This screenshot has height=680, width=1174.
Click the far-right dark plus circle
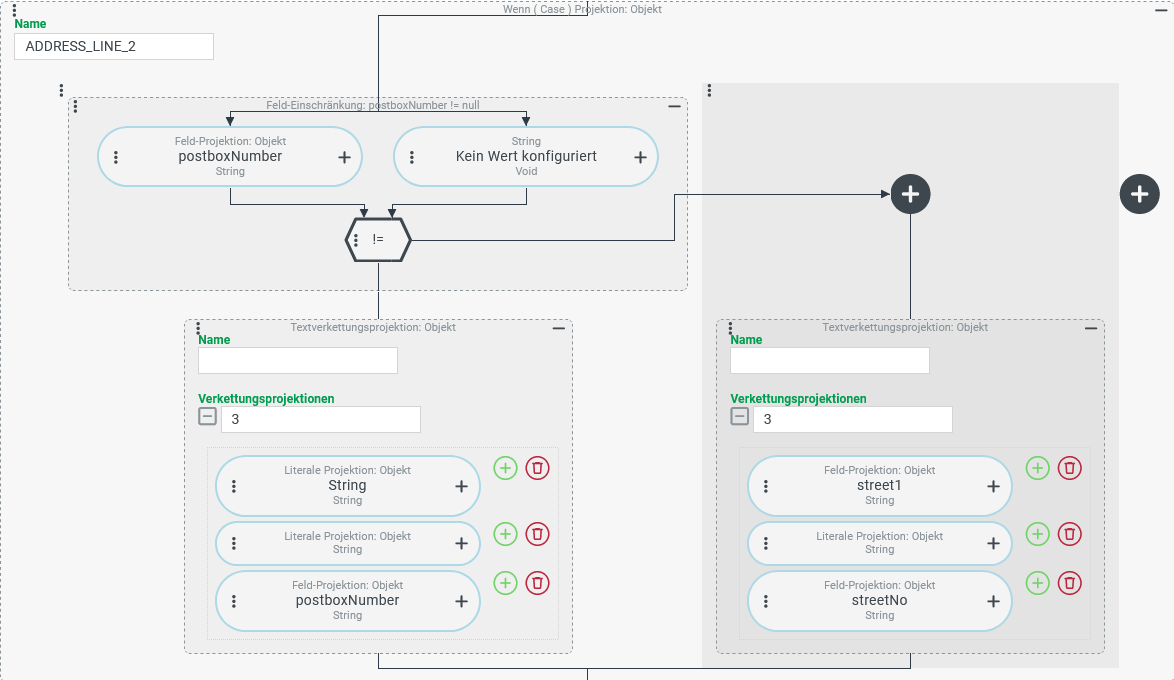1138,193
